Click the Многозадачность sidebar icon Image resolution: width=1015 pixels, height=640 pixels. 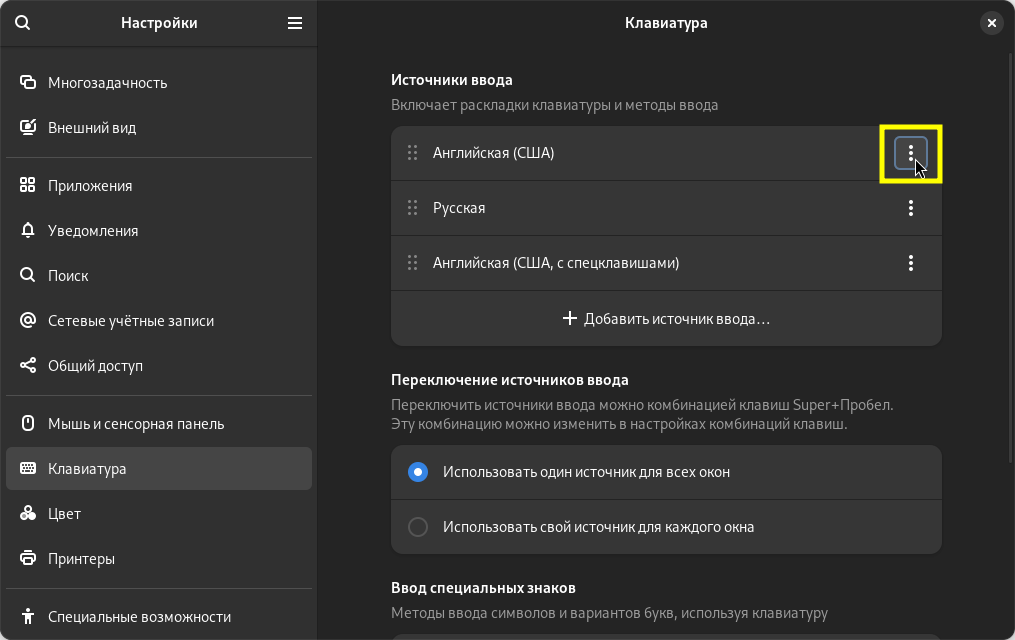click(28, 83)
